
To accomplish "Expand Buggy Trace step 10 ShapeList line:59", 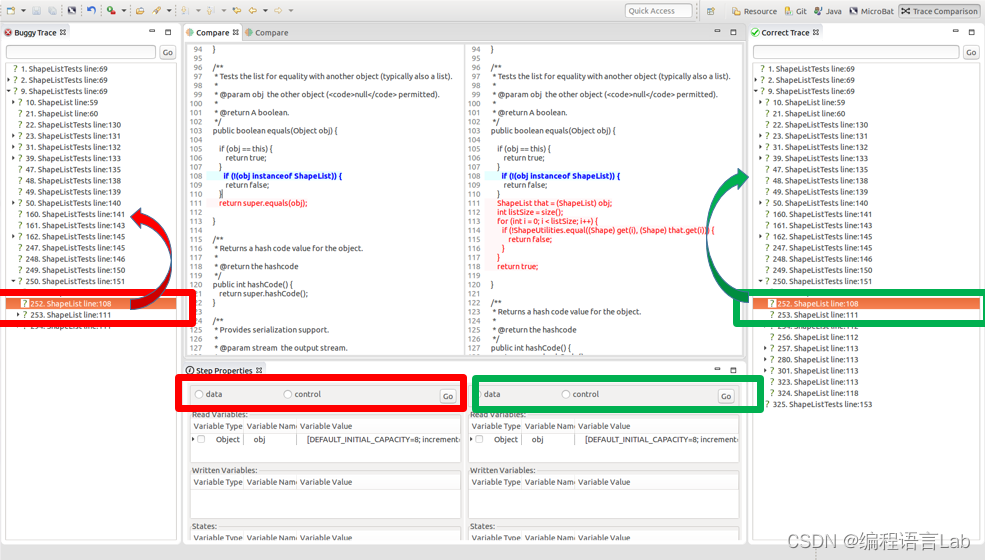I will tap(13, 102).
